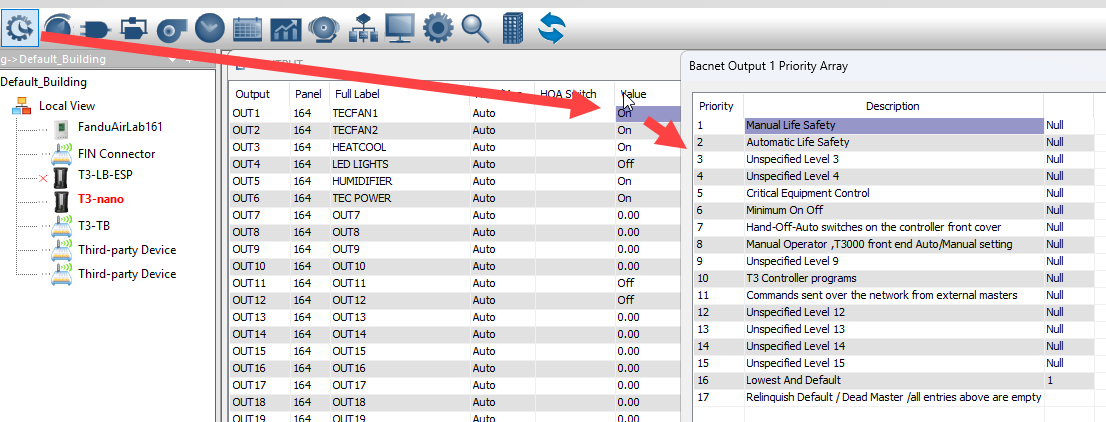
Task: Click the gear-clock icon in the toolbar
Action: coord(20,27)
